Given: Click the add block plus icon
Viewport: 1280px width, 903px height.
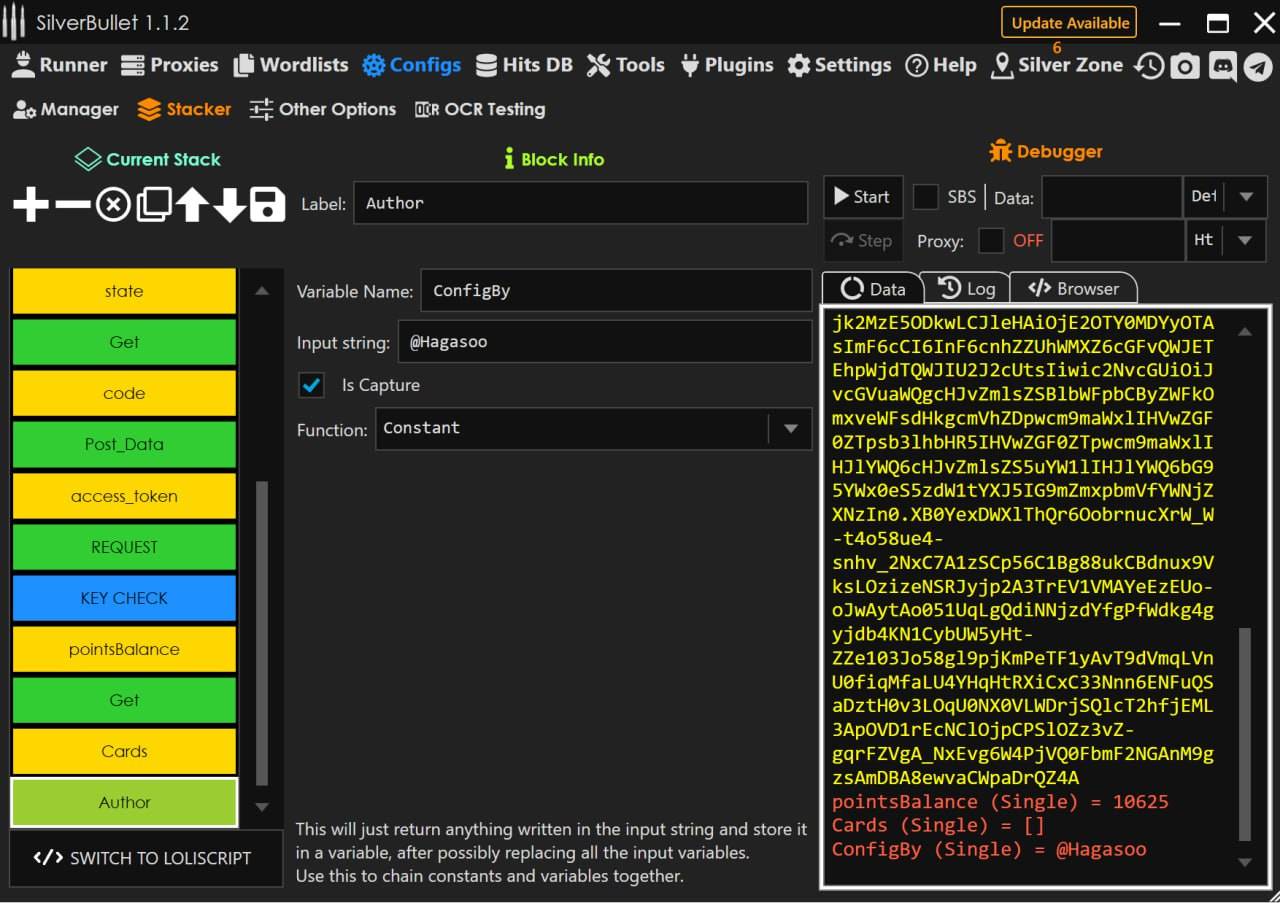Looking at the screenshot, I should coord(31,205).
